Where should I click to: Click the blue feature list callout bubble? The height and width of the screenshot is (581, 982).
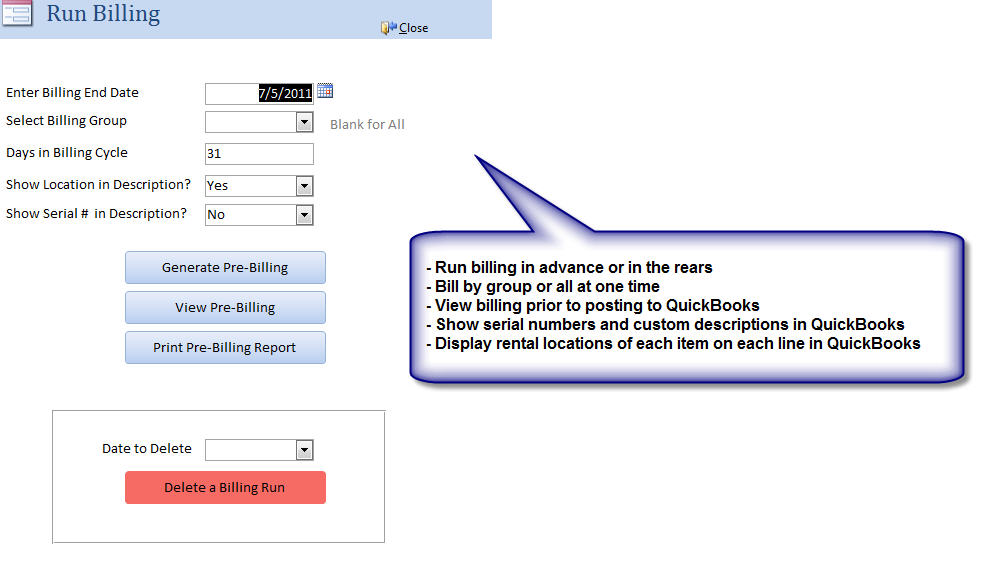[686, 306]
